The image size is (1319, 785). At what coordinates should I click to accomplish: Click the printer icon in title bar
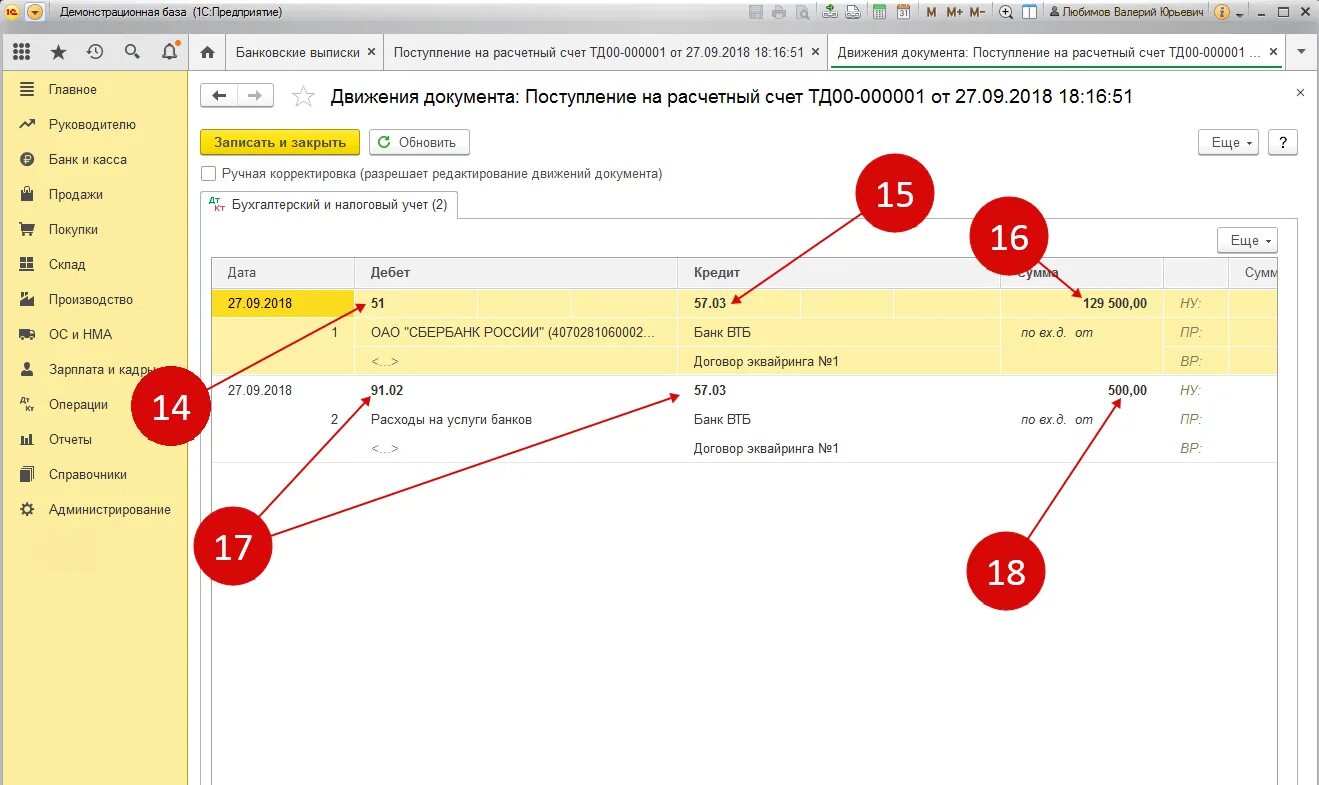tap(778, 12)
